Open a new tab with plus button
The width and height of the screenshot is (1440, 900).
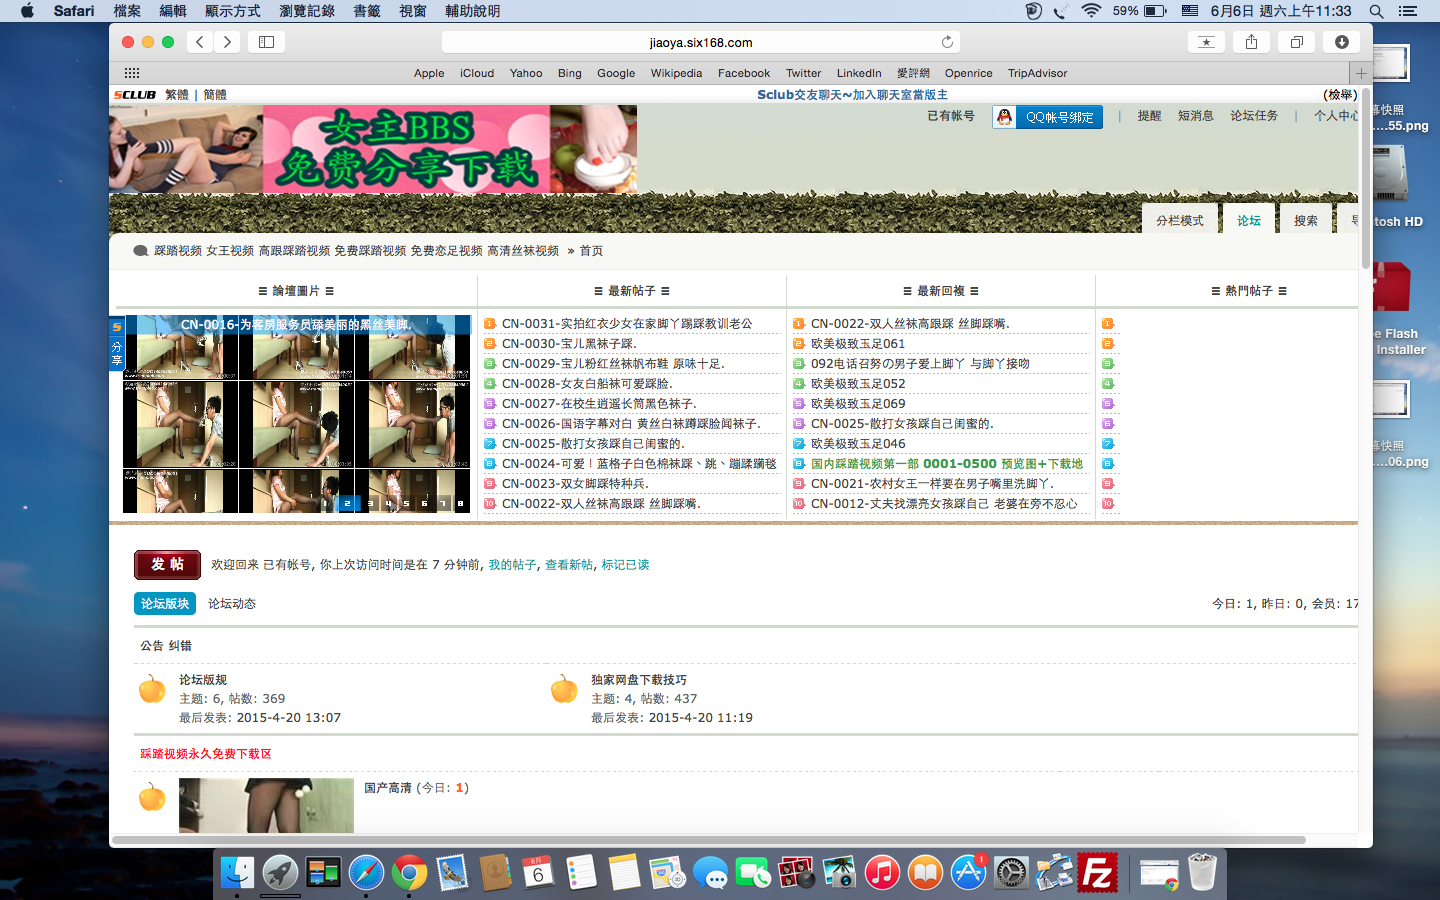pyautogui.click(x=1360, y=73)
